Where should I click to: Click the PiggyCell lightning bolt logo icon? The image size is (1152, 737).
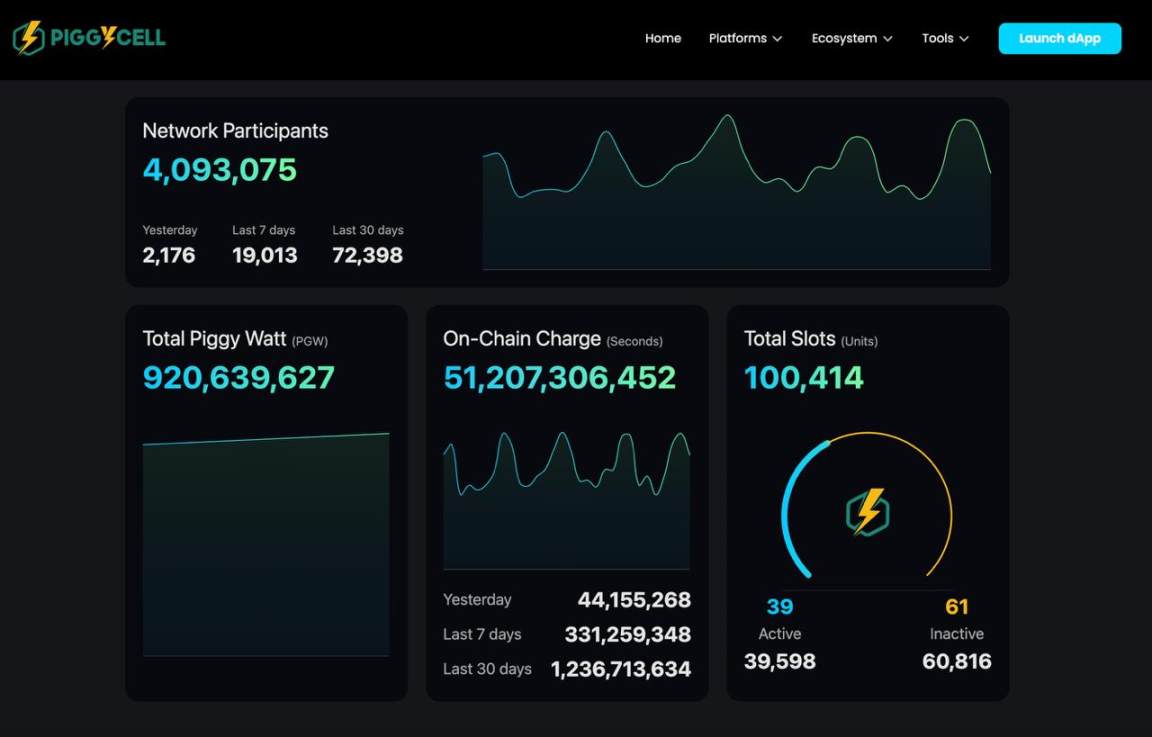coord(28,38)
